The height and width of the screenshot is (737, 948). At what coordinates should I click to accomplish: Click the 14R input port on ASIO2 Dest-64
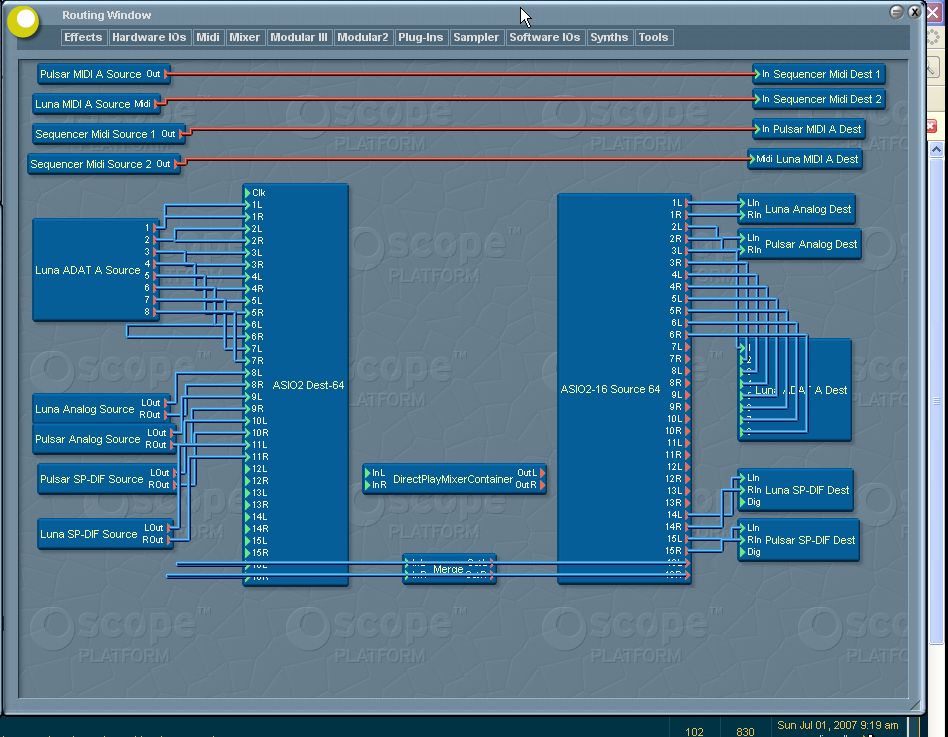click(247, 529)
